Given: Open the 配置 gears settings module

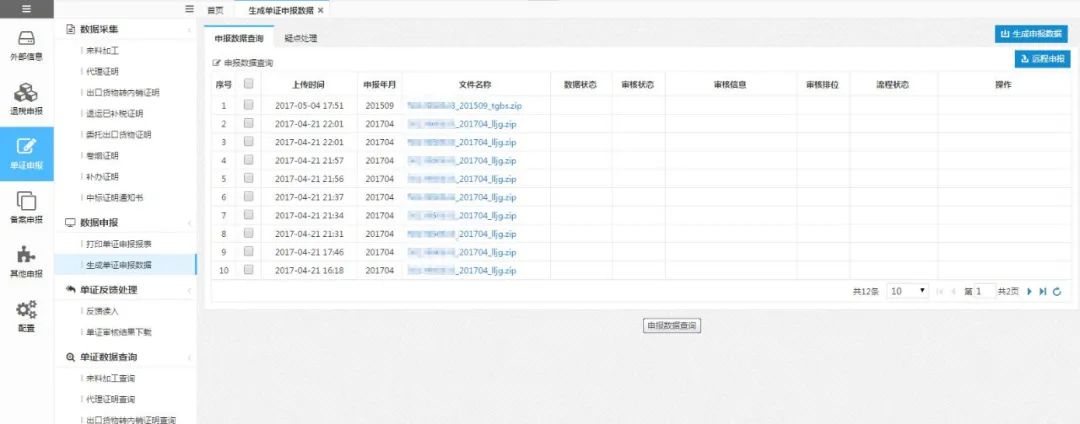Looking at the screenshot, I should (26, 317).
